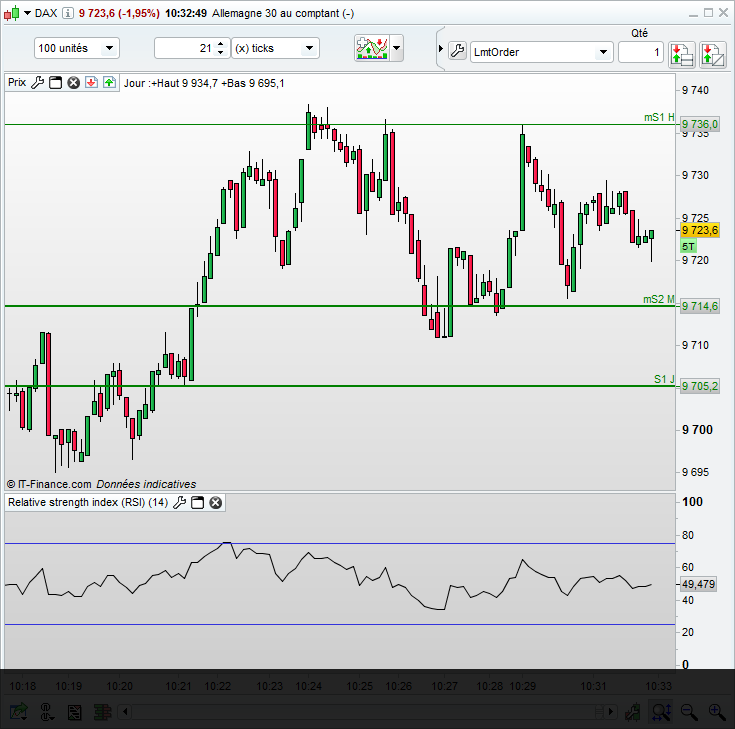Image resolution: width=735 pixels, height=729 pixels.
Task: Open Prix panel settings wrench
Action: click(x=38, y=83)
